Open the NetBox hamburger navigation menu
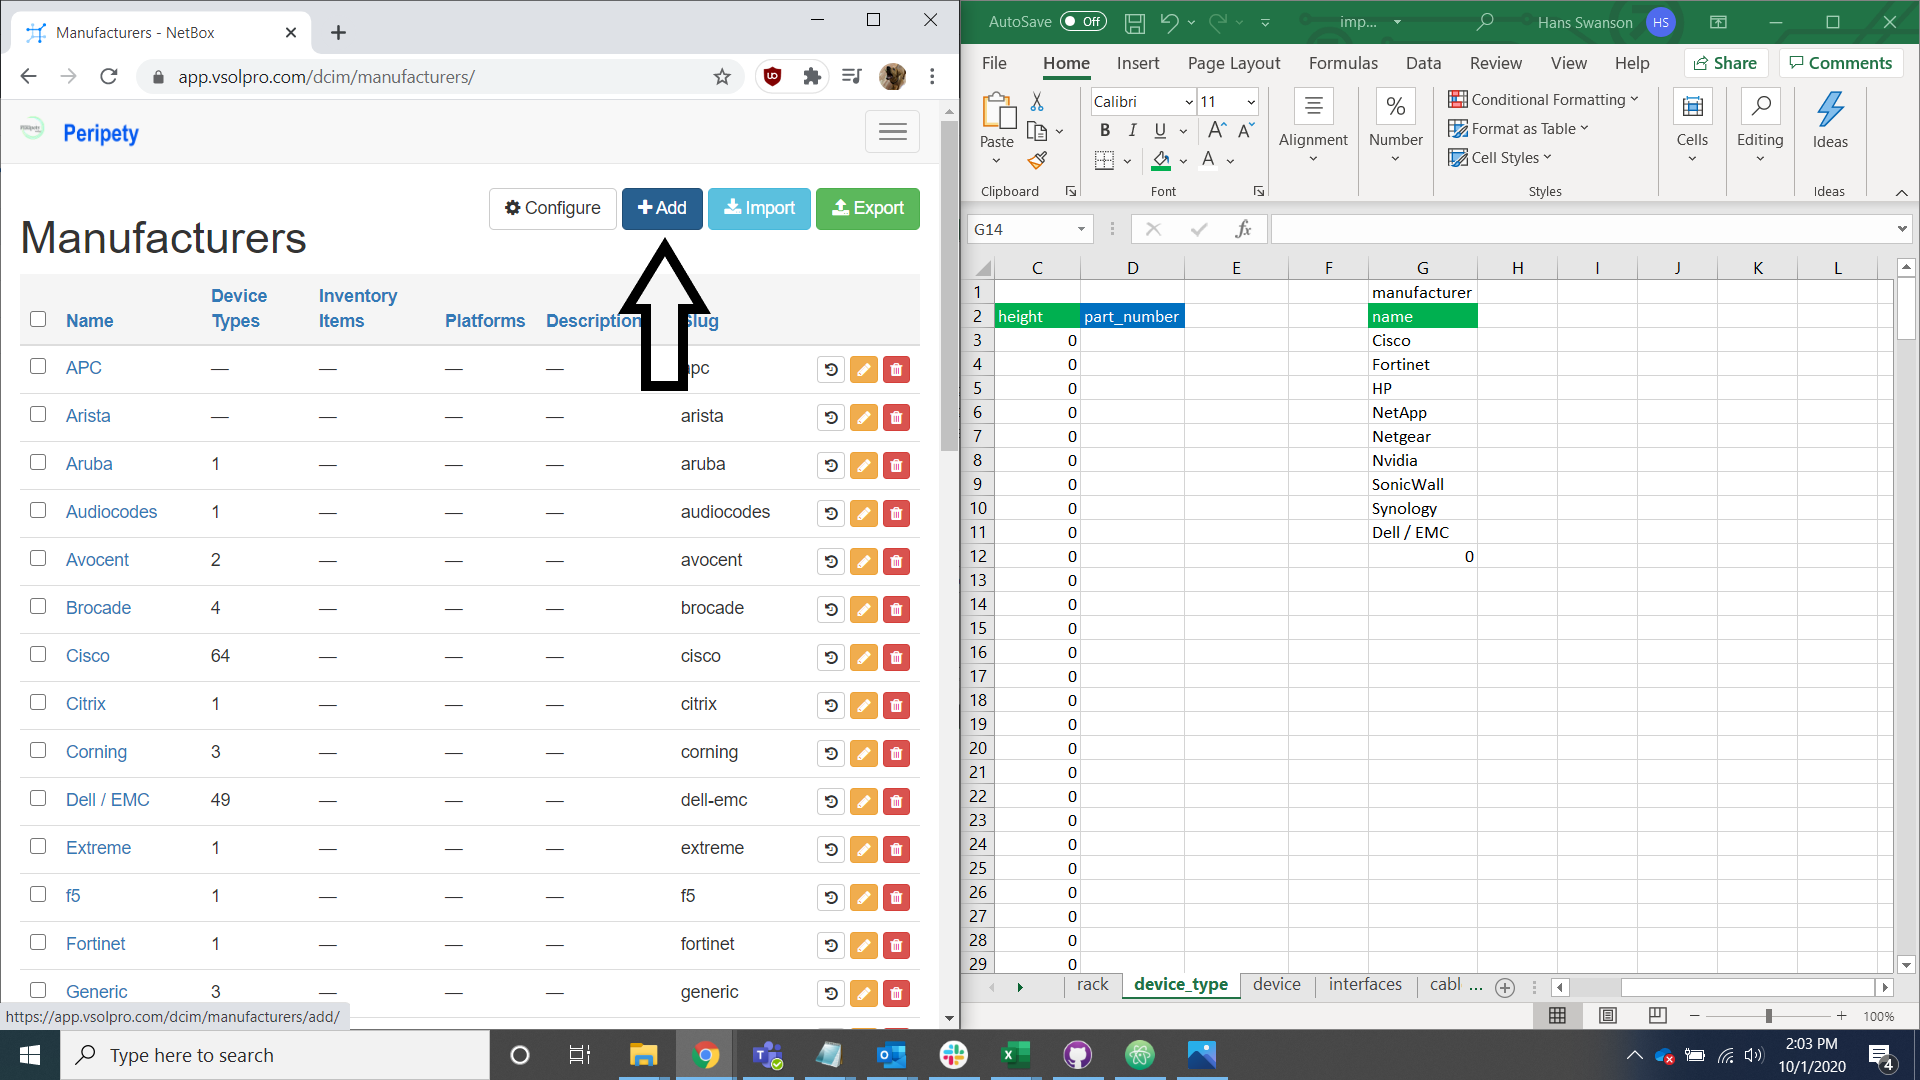Screen dimensions: 1920x1080 coord(892,132)
